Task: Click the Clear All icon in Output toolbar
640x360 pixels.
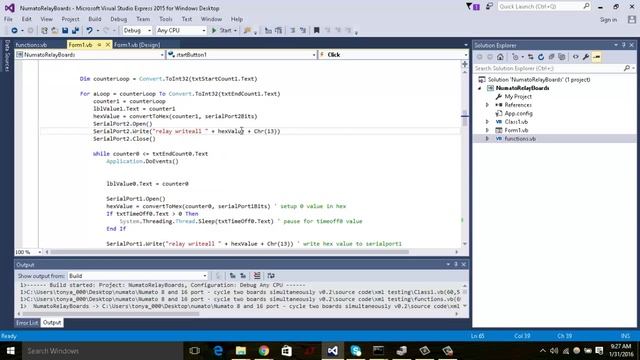Action: pos(257,276)
